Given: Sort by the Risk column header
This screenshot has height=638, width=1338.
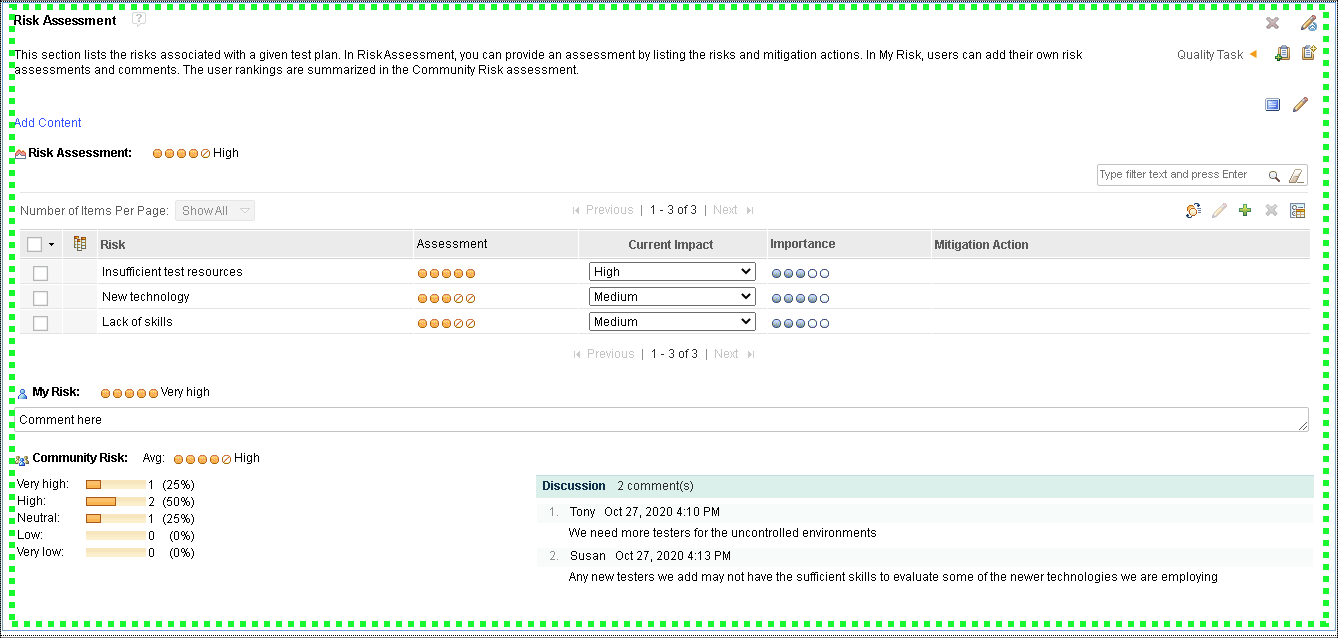Looking at the screenshot, I should coord(113,245).
